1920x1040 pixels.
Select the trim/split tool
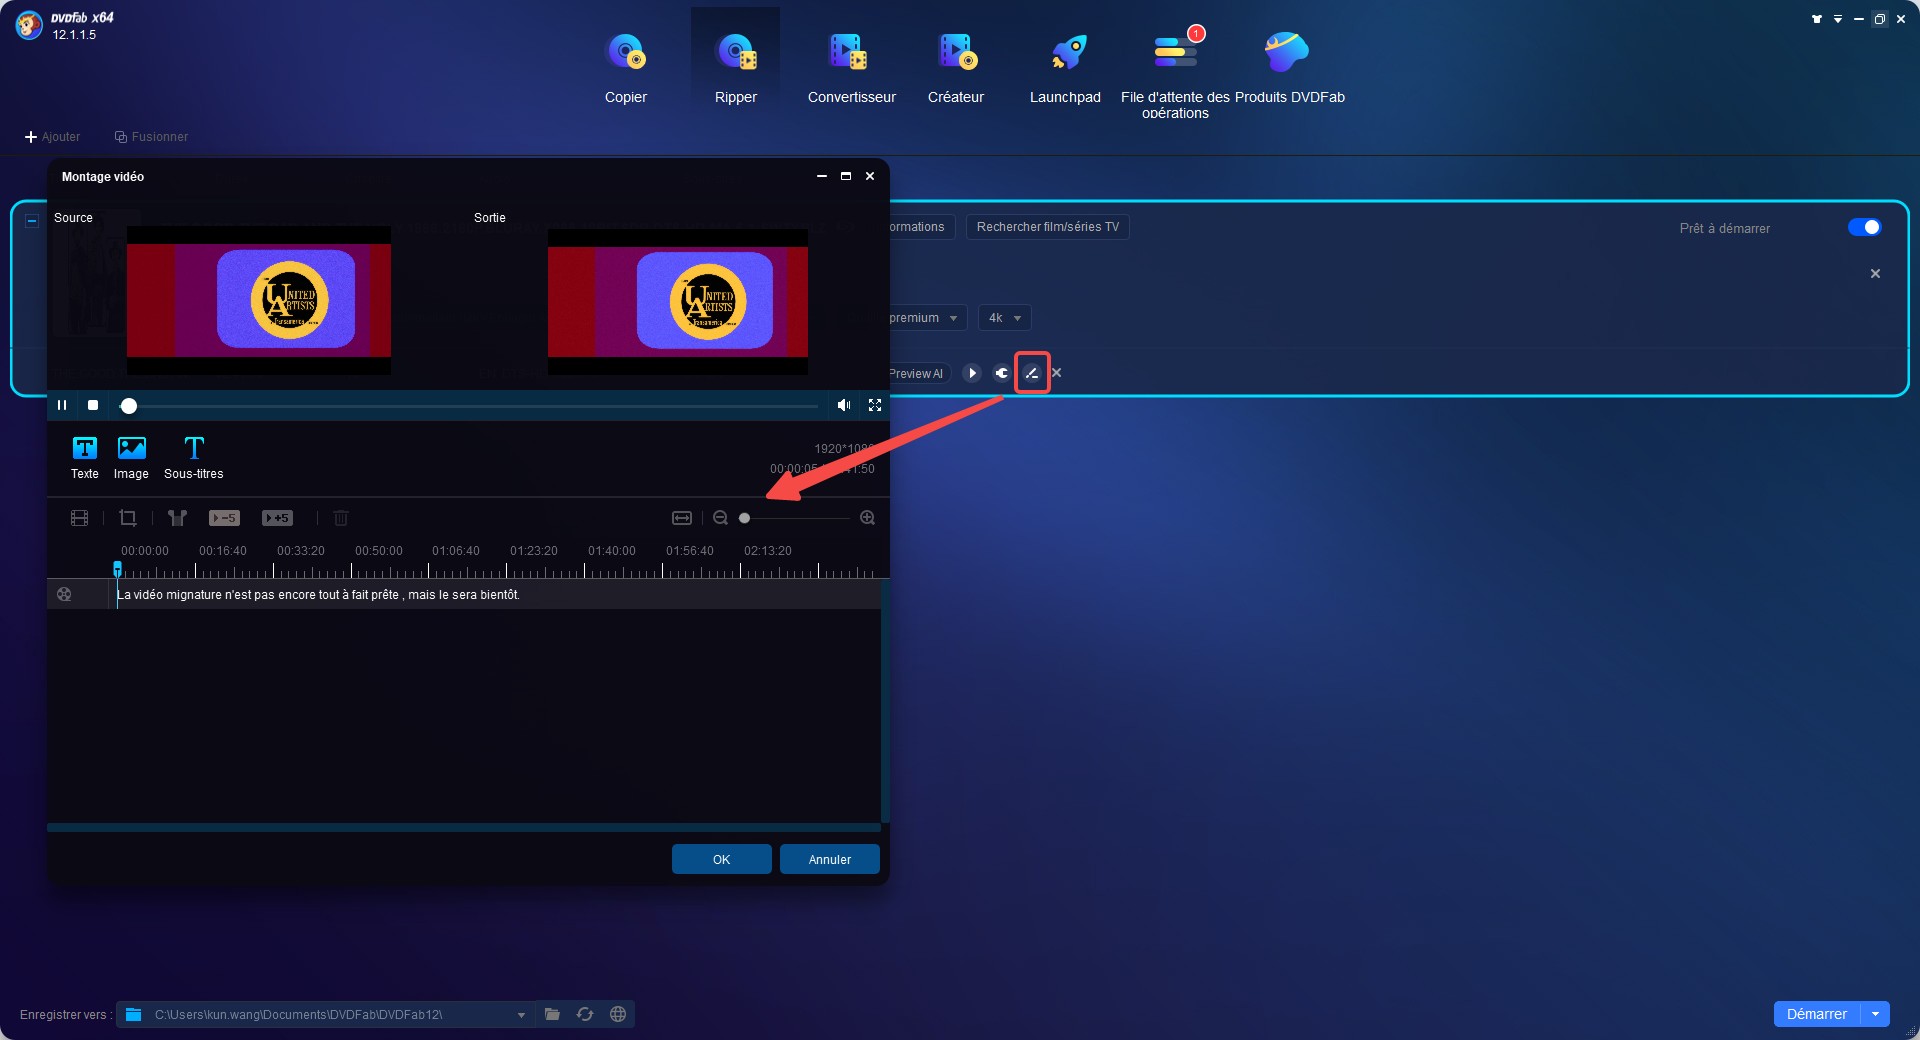point(177,518)
